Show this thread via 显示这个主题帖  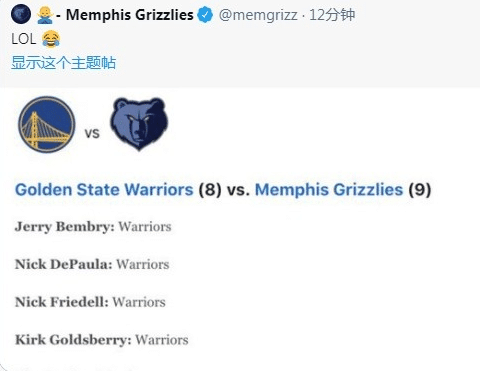tap(63, 63)
